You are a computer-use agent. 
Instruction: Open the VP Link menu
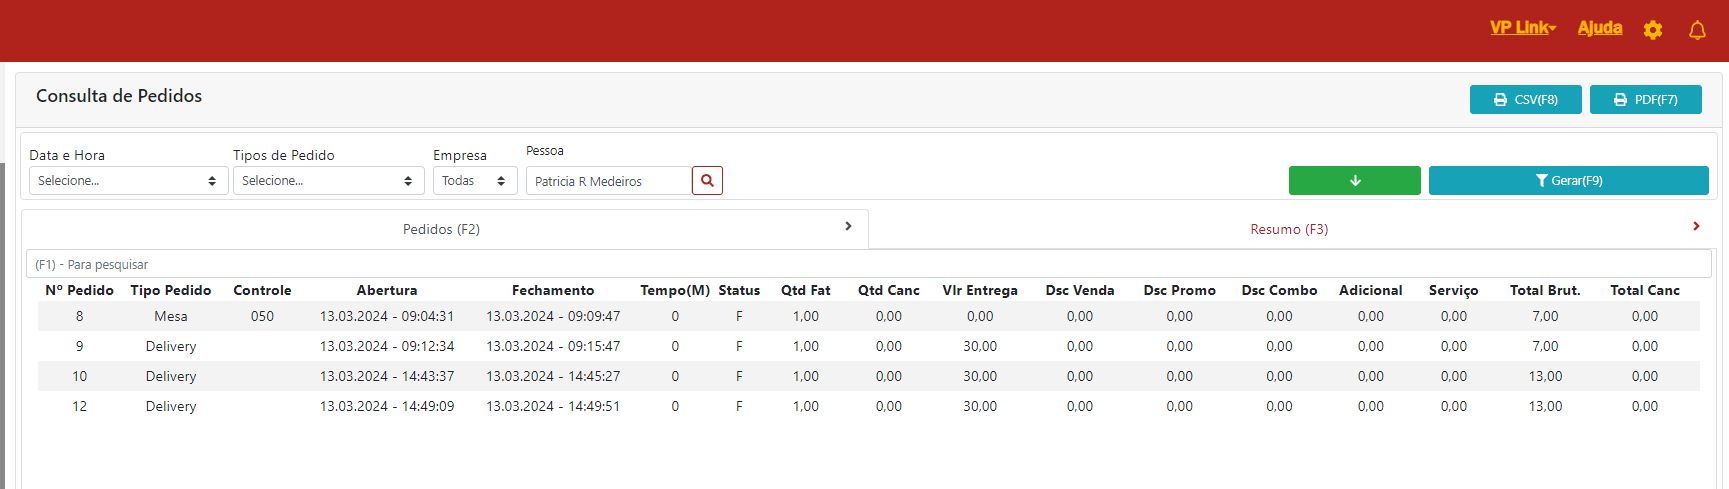[x=1522, y=28]
